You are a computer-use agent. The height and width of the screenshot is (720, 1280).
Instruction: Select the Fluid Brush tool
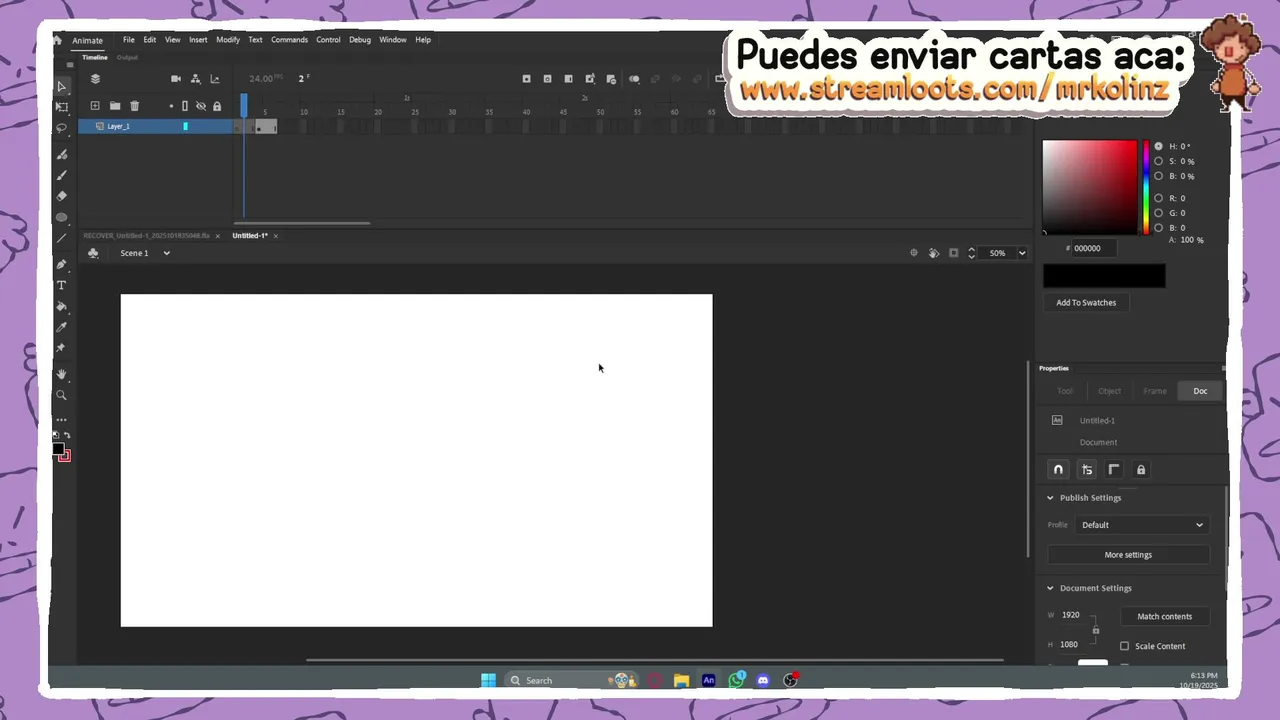(x=61, y=154)
